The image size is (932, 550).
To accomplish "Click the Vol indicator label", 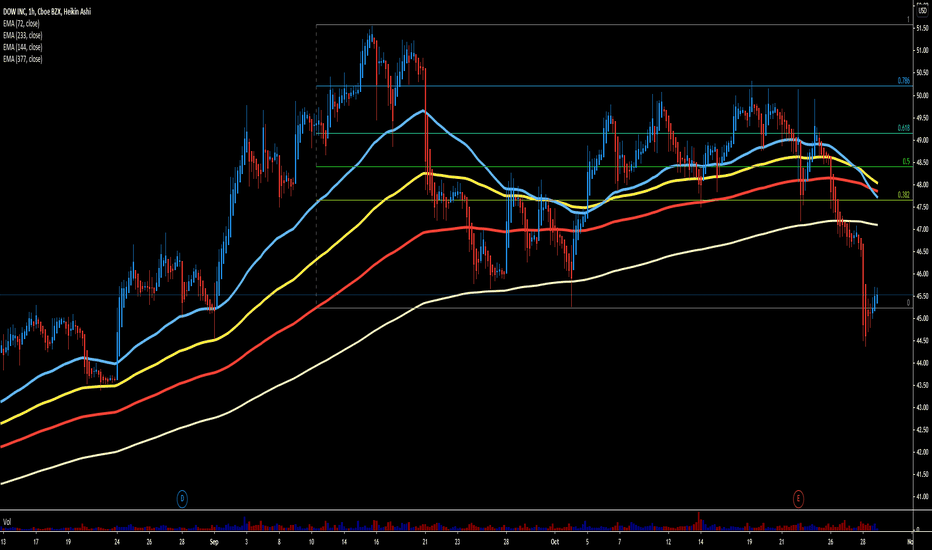I will (x=7, y=521).
